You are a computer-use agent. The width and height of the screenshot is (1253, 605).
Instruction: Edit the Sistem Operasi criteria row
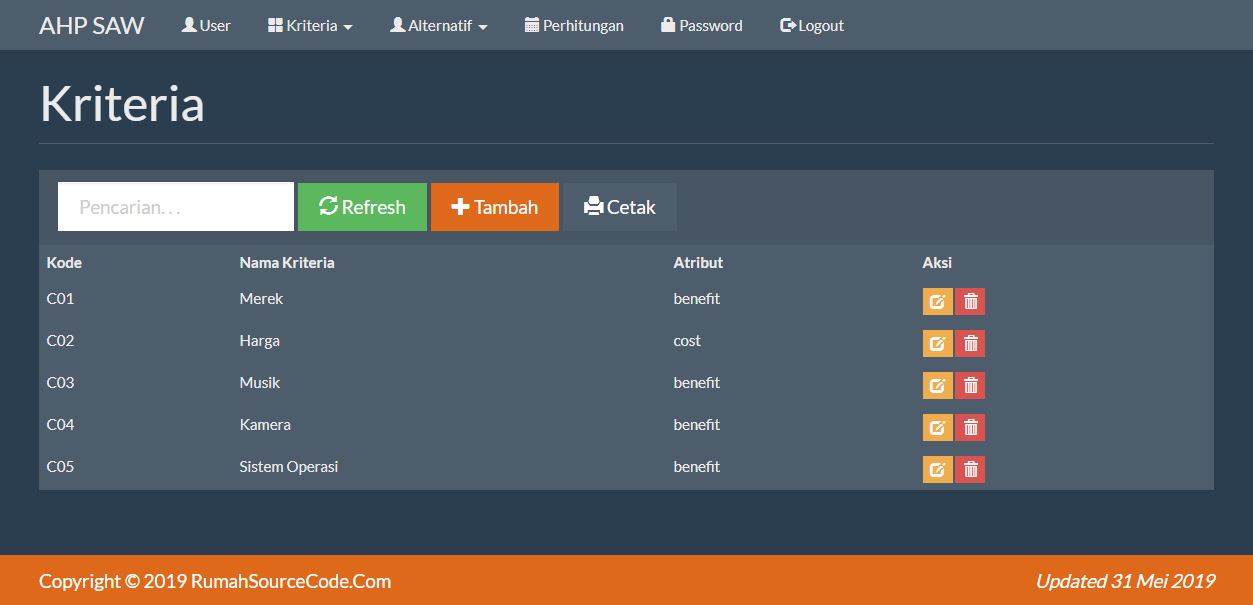pos(937,469)
